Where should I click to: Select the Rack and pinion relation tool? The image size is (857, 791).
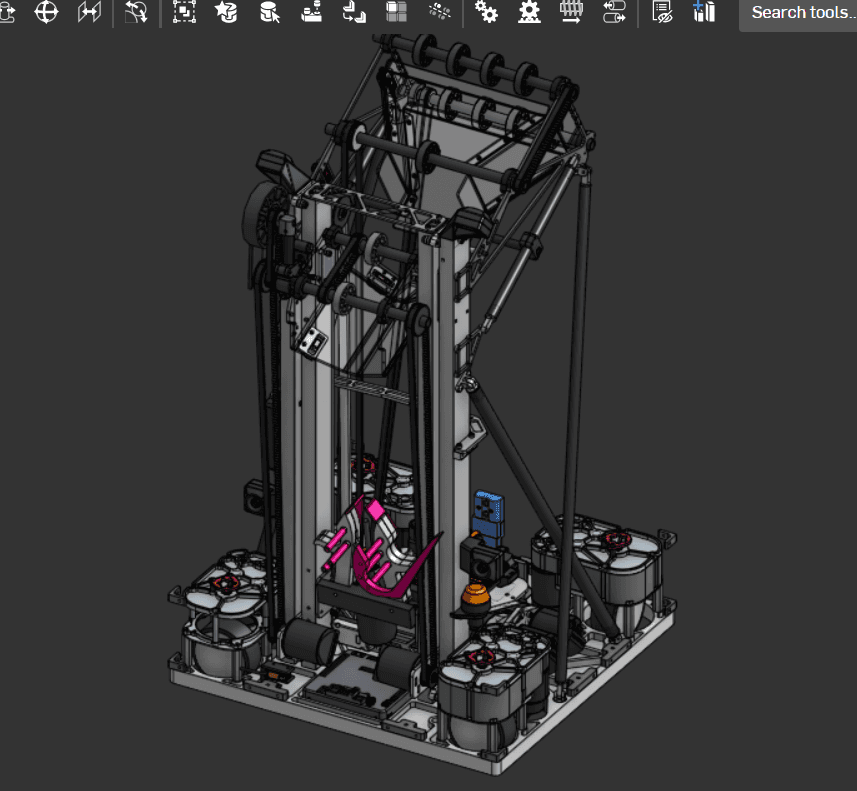(x=529, y=12)
